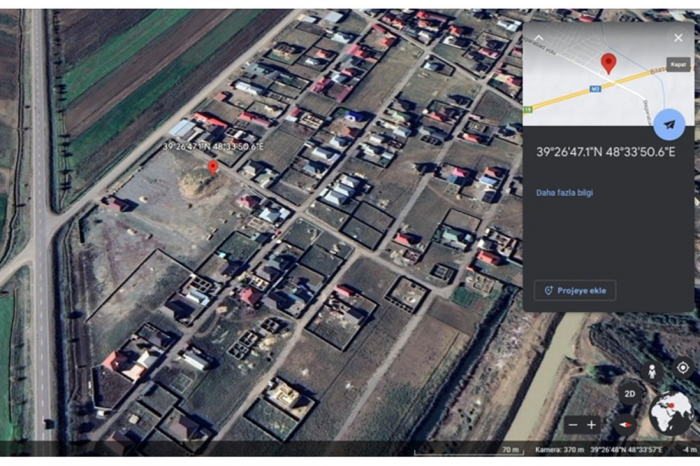Zoom in with the plus icon

click(592, 425)
